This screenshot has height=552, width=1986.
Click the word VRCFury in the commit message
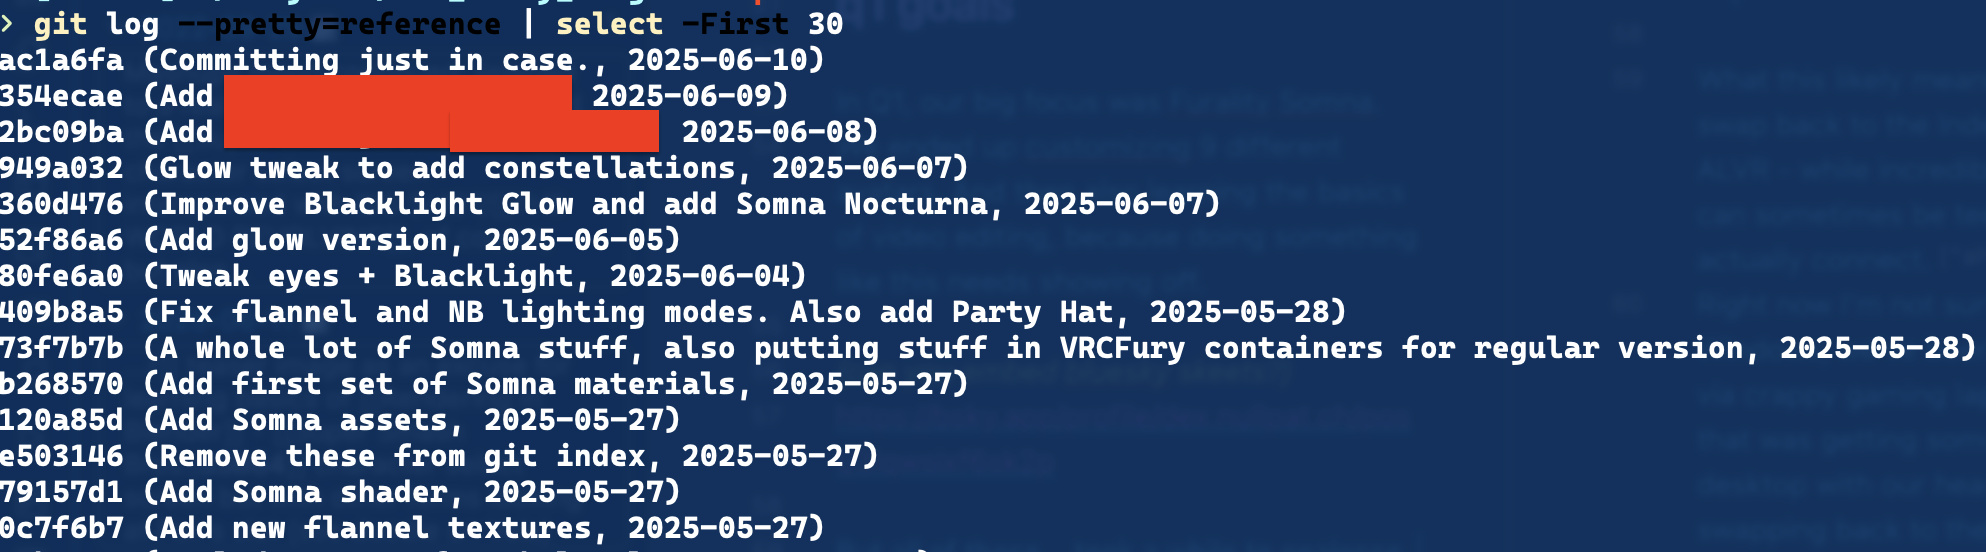[x=1122, y=348]
